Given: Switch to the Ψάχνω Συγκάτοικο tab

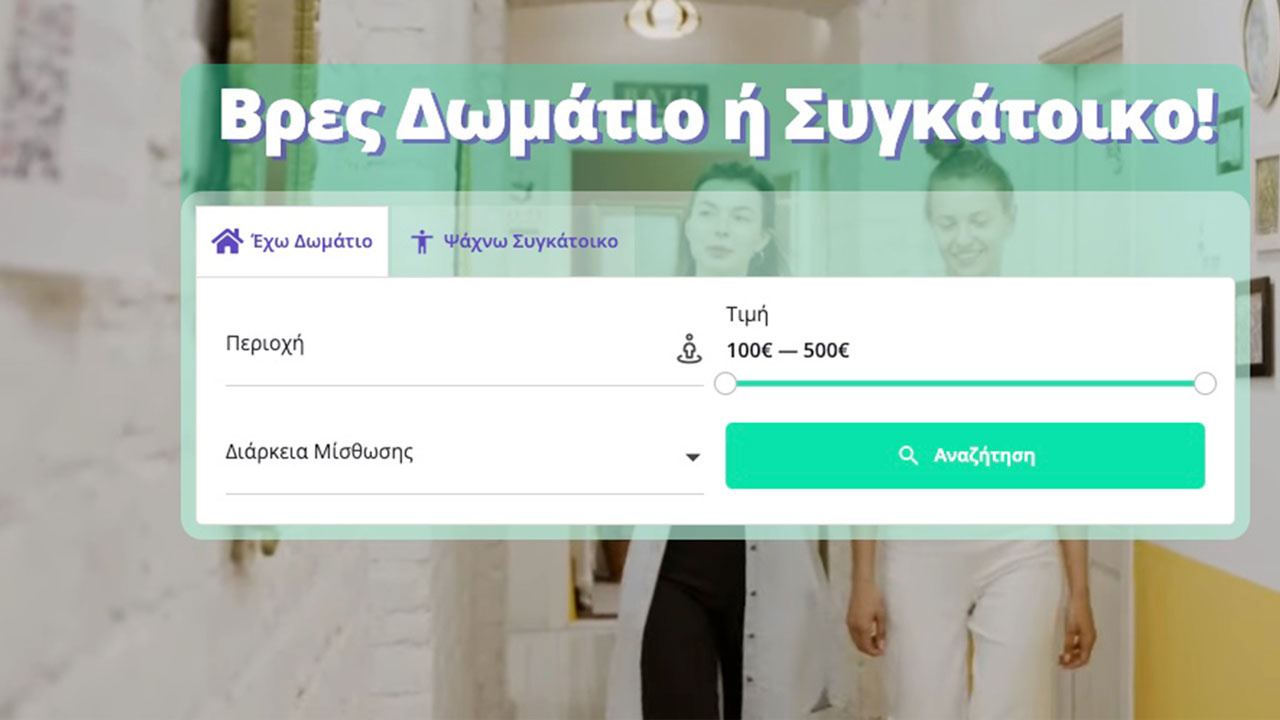Looking at the screenshot, I should pos(515,241).
